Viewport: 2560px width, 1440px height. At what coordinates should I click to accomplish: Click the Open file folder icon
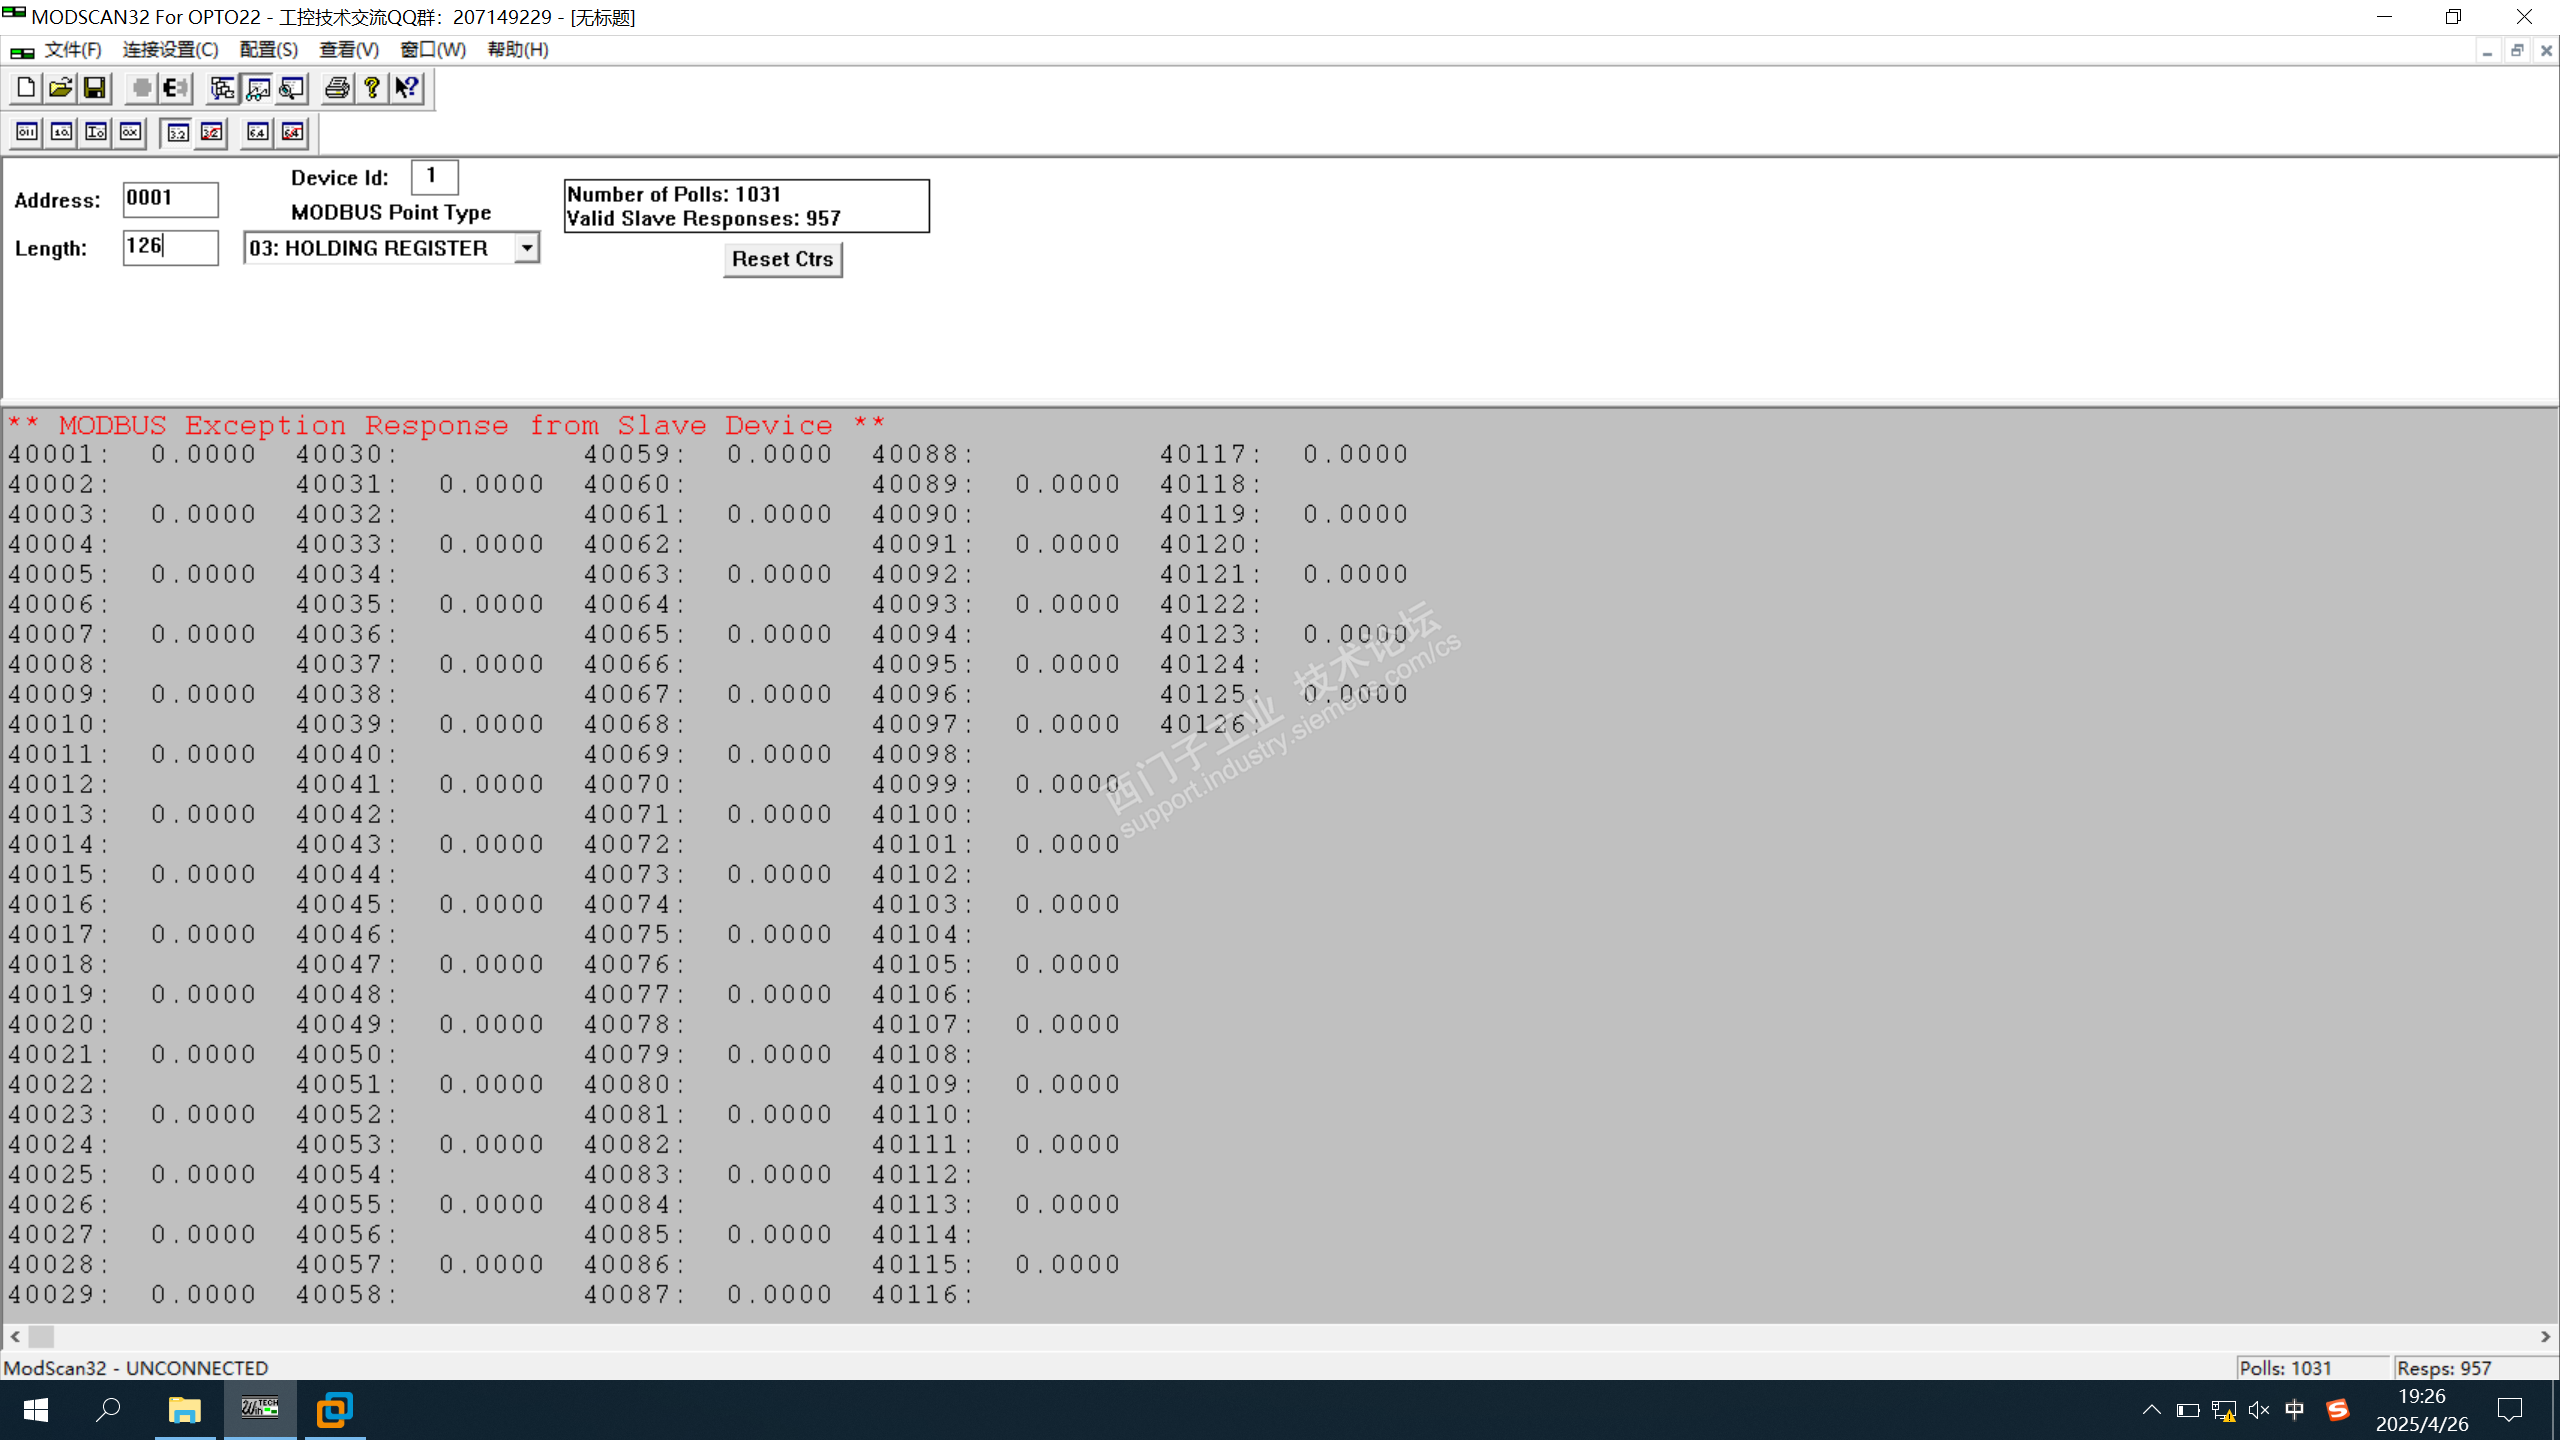tap(60, 88)
